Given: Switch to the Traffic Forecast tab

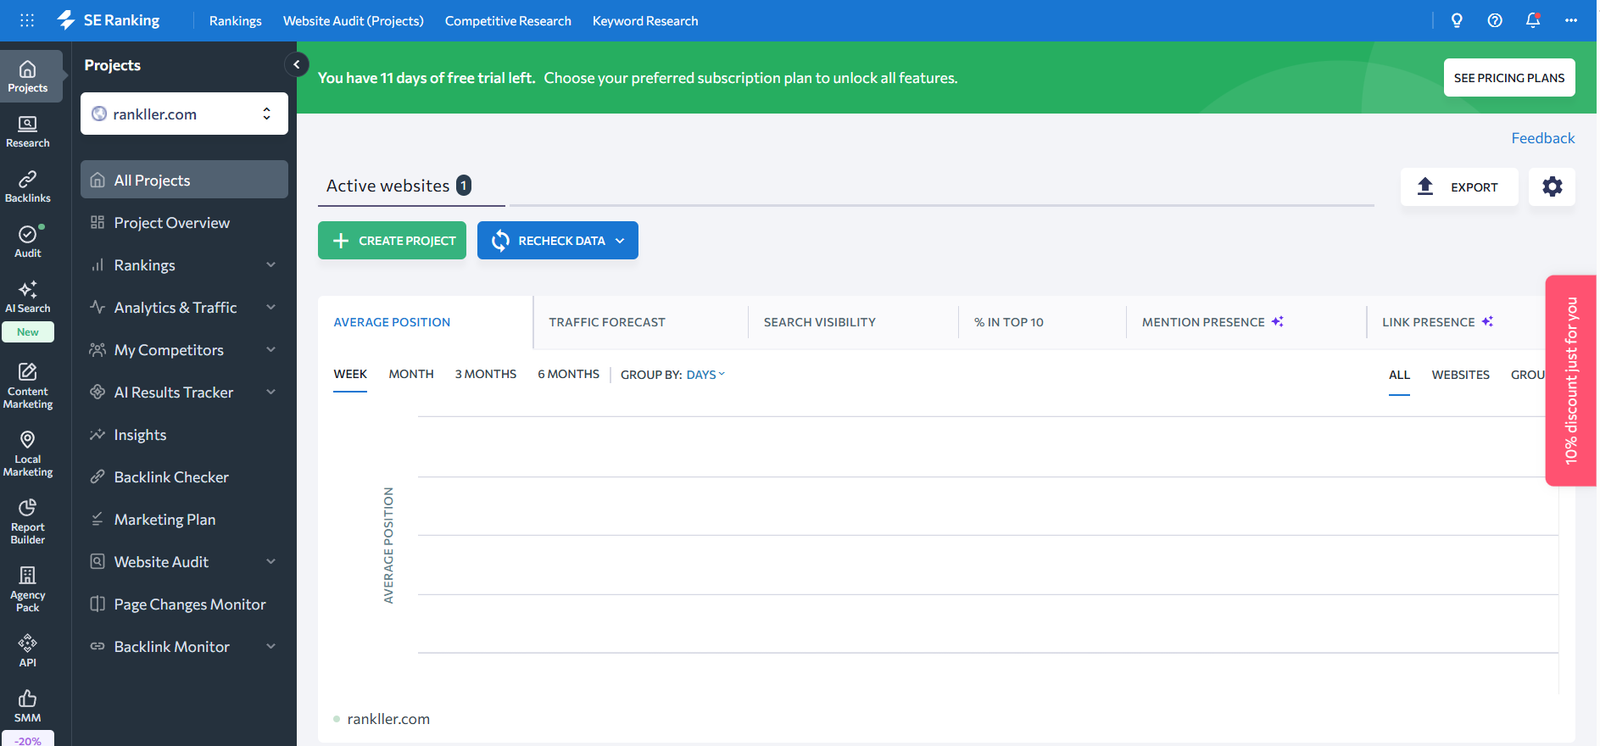Looking at the screenshot, I should [607, 322].
